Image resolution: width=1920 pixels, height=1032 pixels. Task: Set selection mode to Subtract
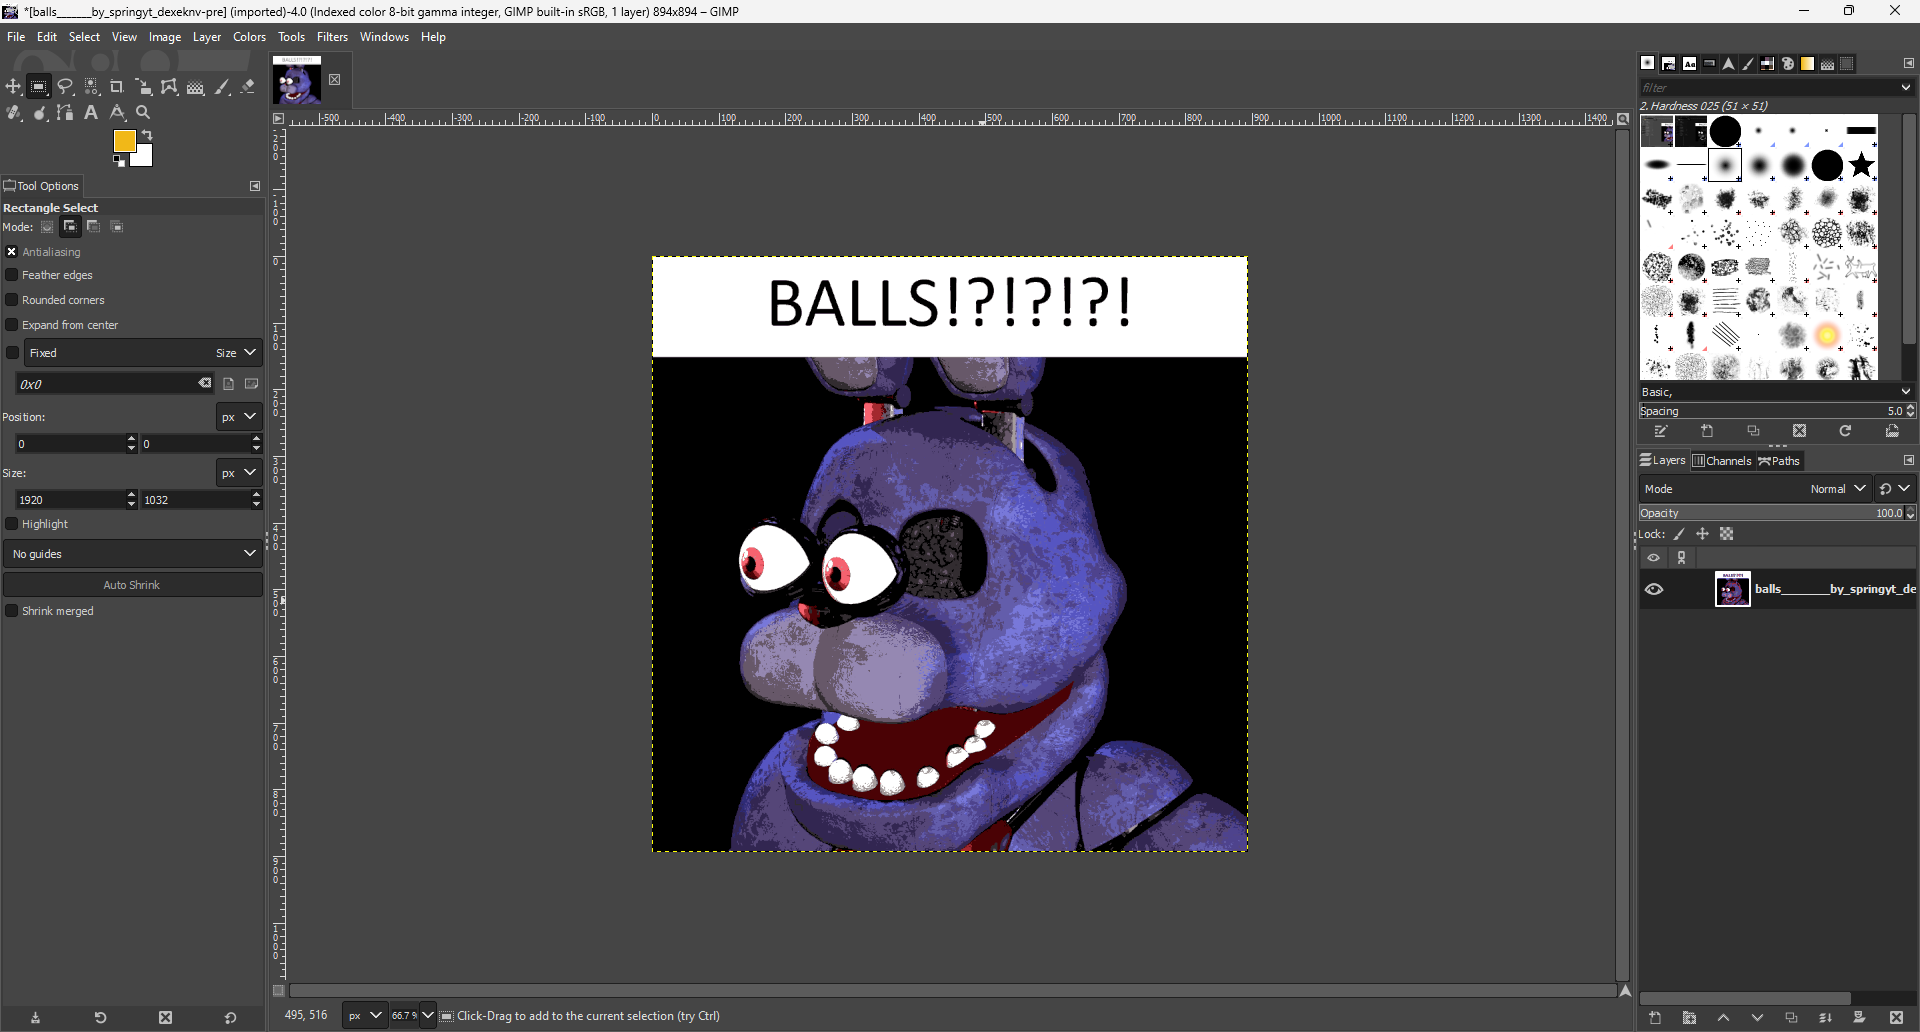point(93,227)
